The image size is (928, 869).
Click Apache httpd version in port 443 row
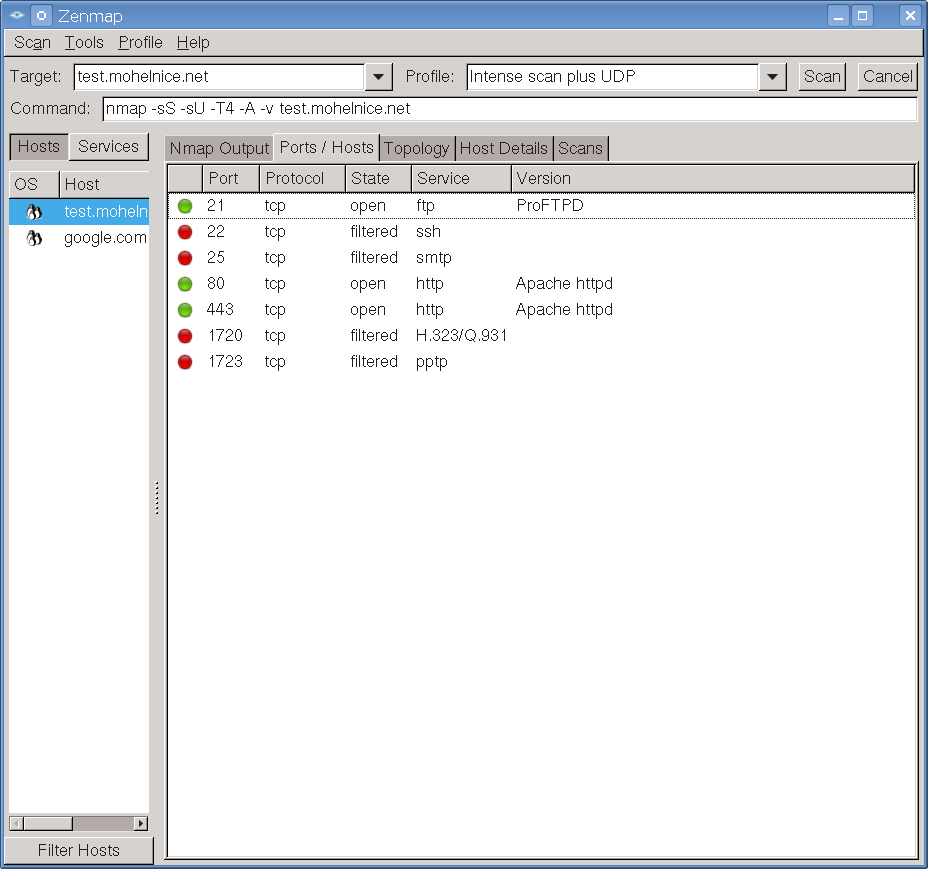click(x=564, y=310)
